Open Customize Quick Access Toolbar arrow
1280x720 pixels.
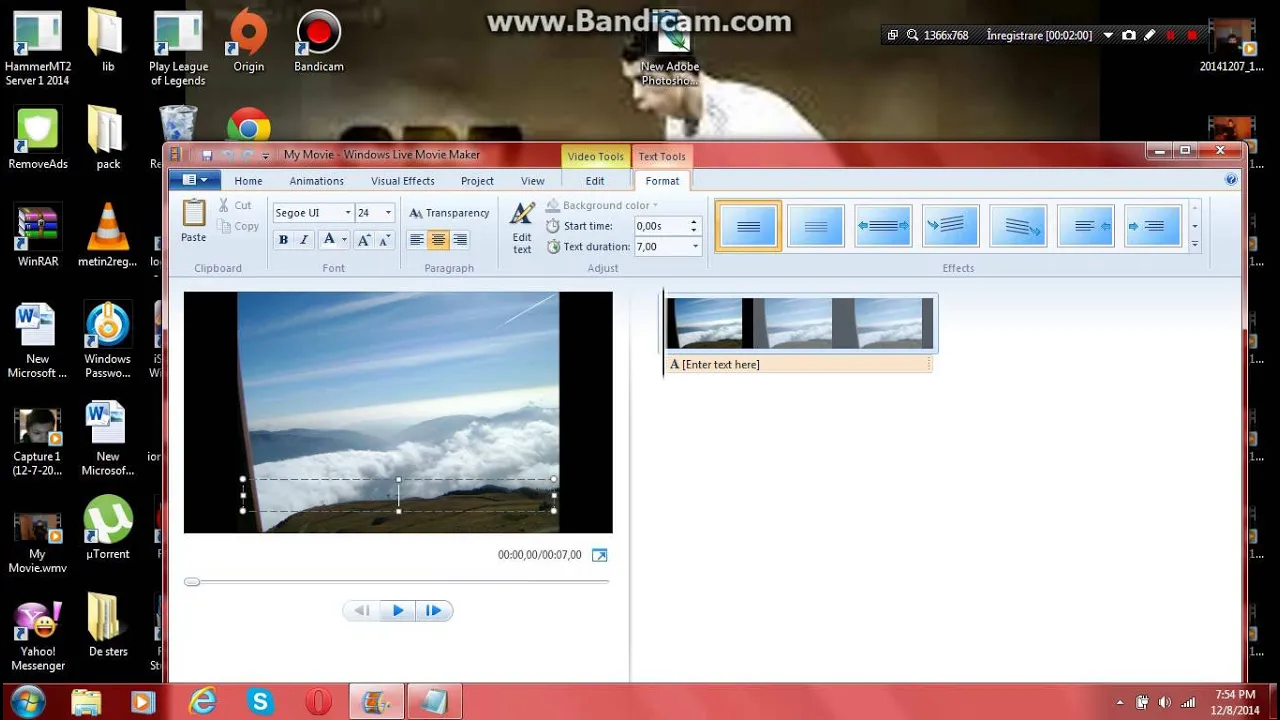tap(267, 155)
